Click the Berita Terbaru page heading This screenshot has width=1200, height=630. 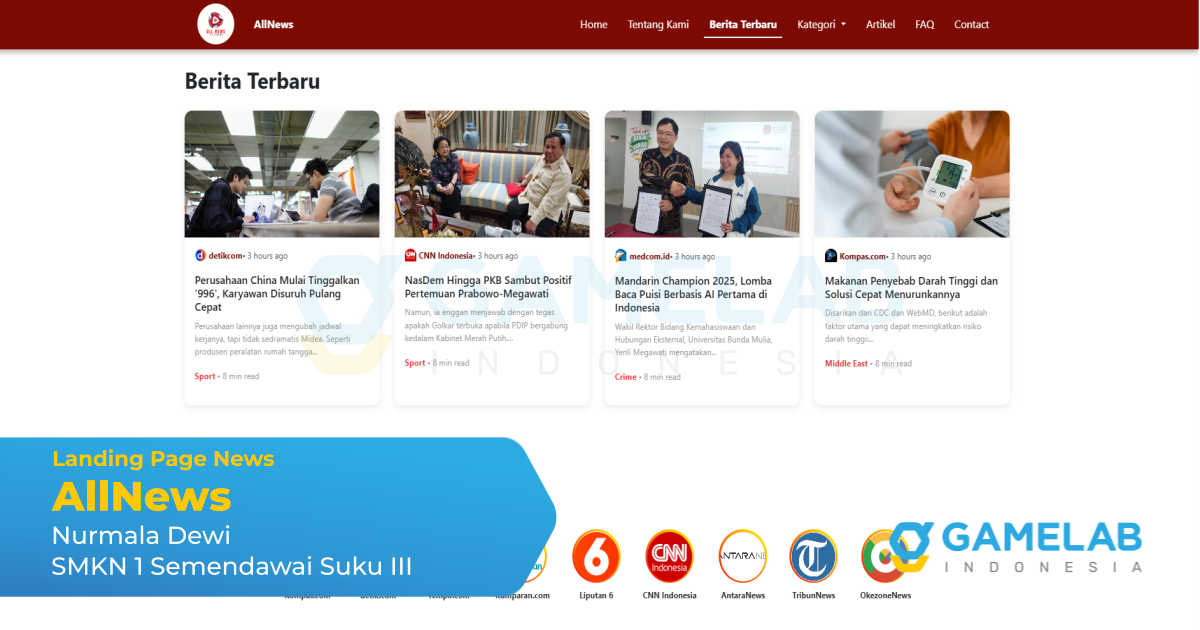tap(253, 81)
